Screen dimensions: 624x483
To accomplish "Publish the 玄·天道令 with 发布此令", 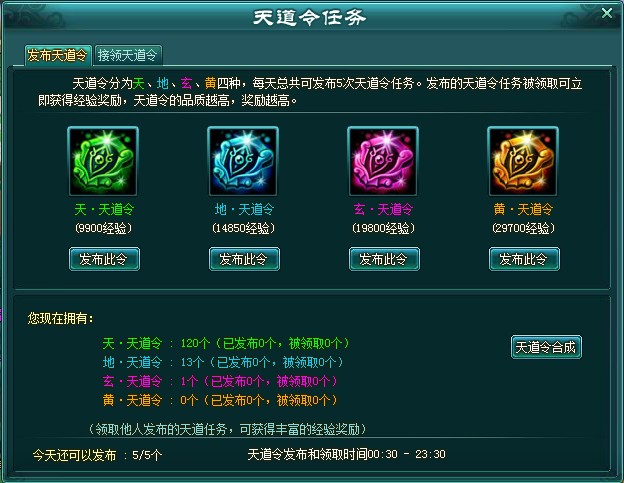I will tap(384, 259).
